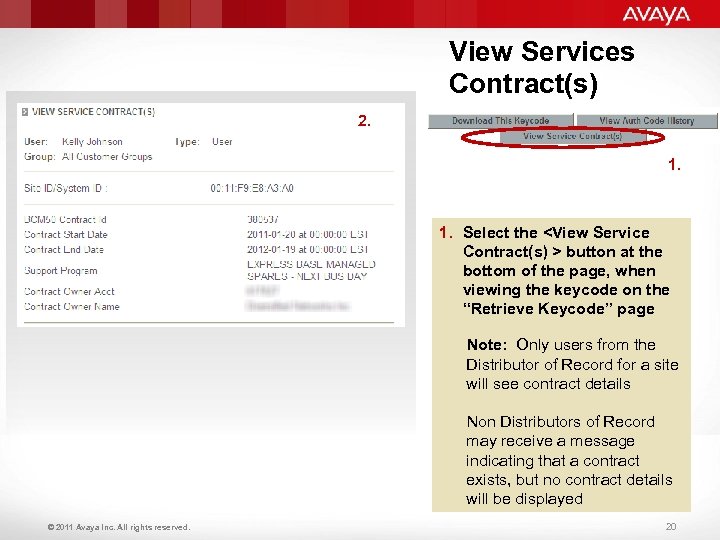Click the Contract Owner Acct label

click(69, 292)
